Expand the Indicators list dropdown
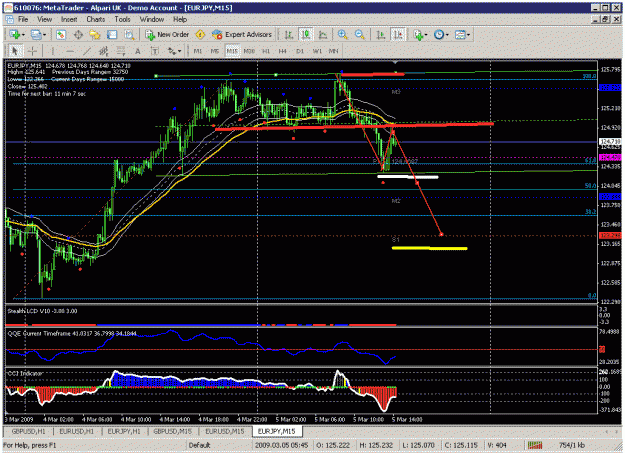 pos(425,35)
